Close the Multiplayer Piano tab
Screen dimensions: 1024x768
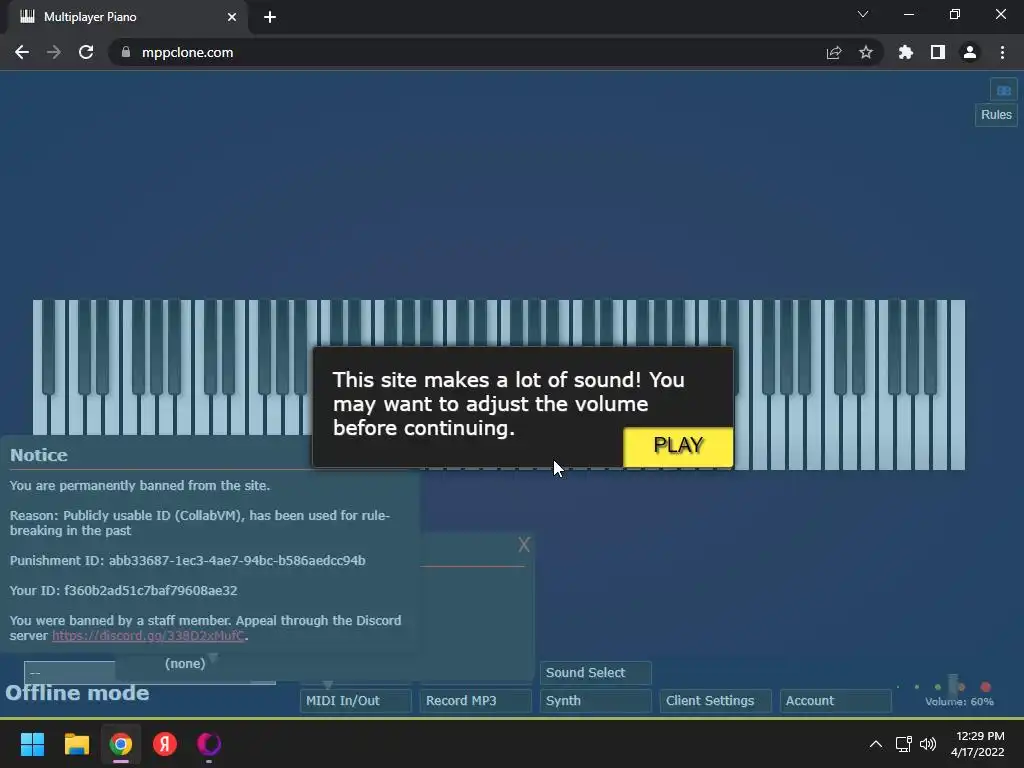pyautogui.click(x=232, y=17)
